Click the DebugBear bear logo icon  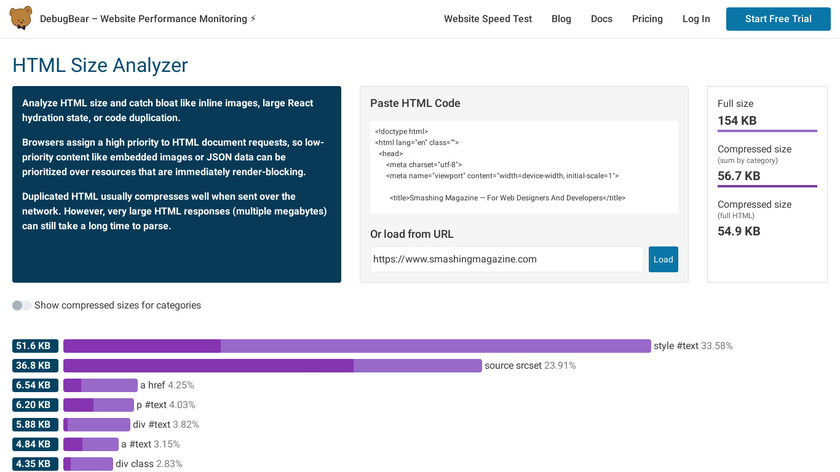coord(21,18)
